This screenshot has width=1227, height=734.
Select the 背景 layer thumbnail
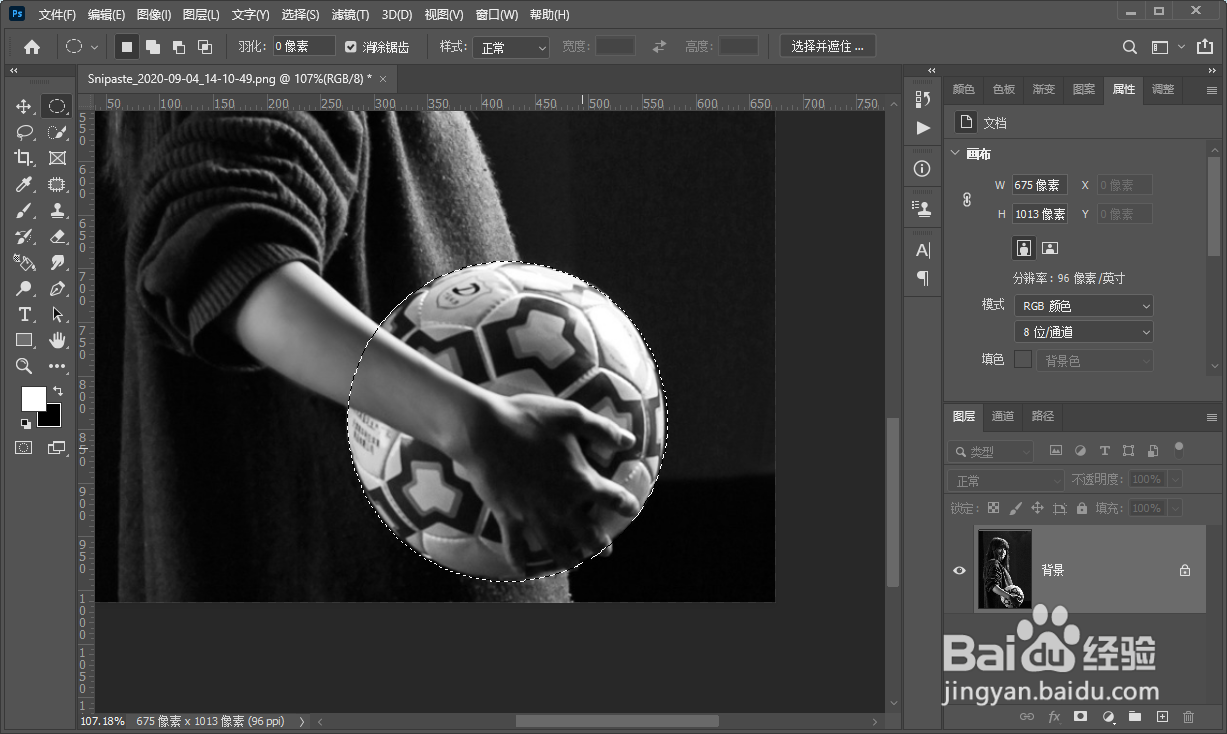(x=1004, y=570)
